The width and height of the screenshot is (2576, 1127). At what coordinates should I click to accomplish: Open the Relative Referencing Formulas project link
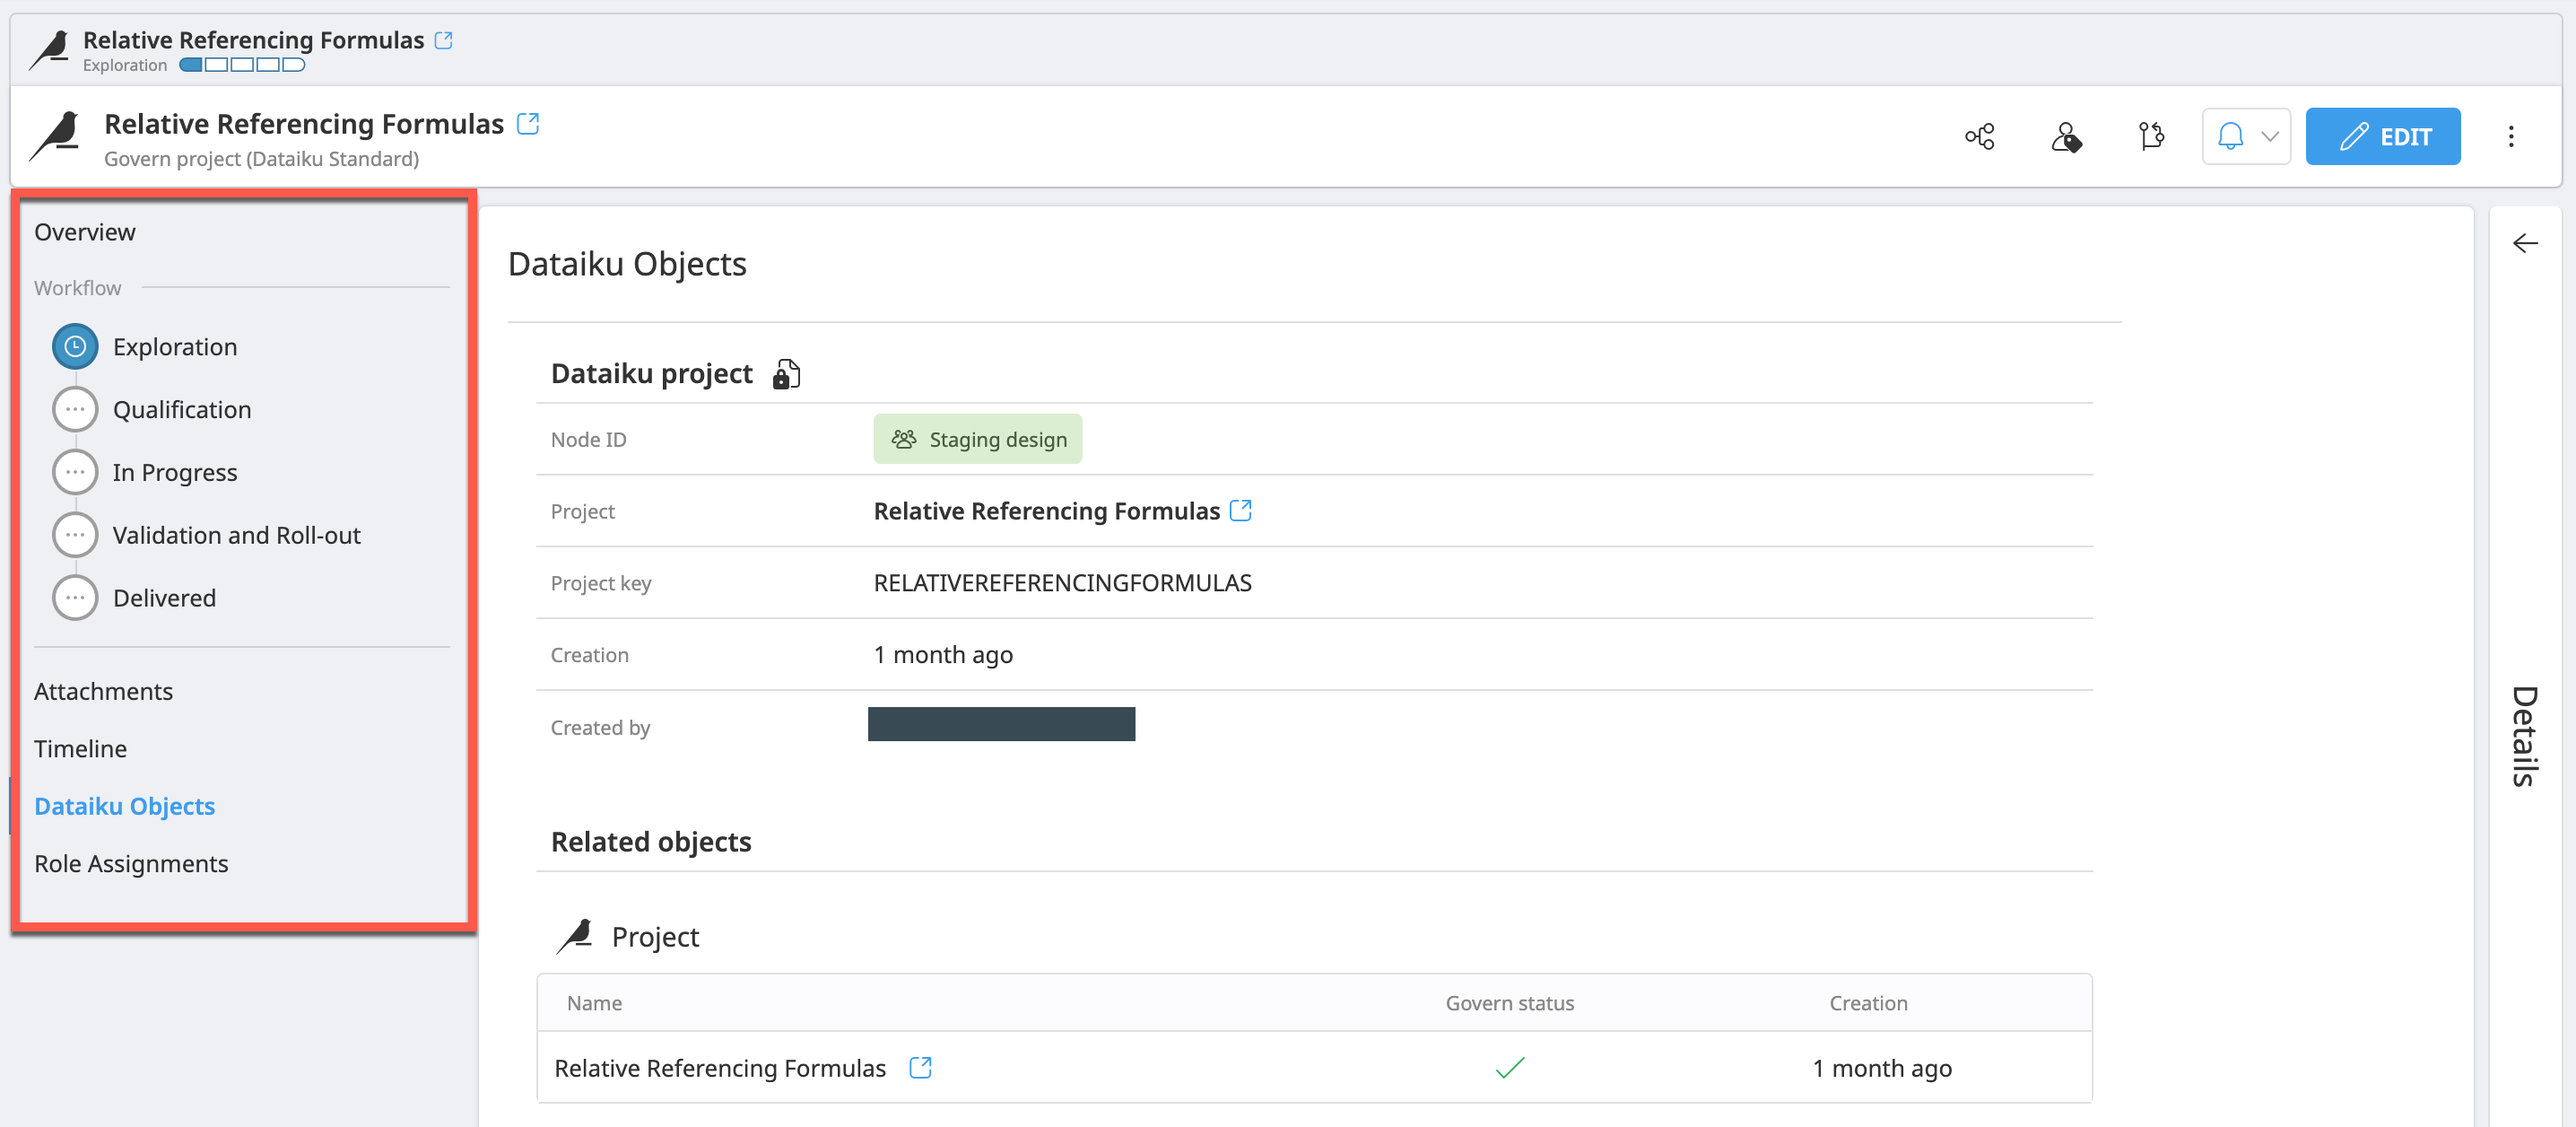pyautogui.click(x=1046, y=511)
